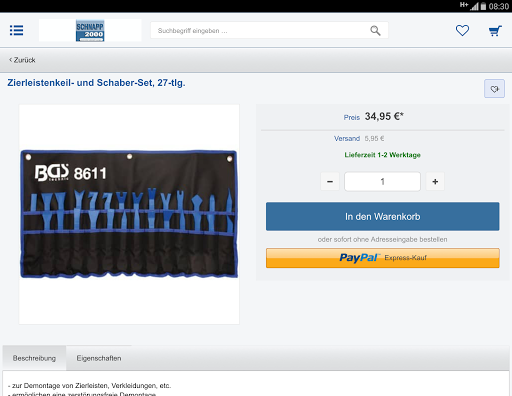Open the wishlist heart icon in header

click(x=462, y=31)
